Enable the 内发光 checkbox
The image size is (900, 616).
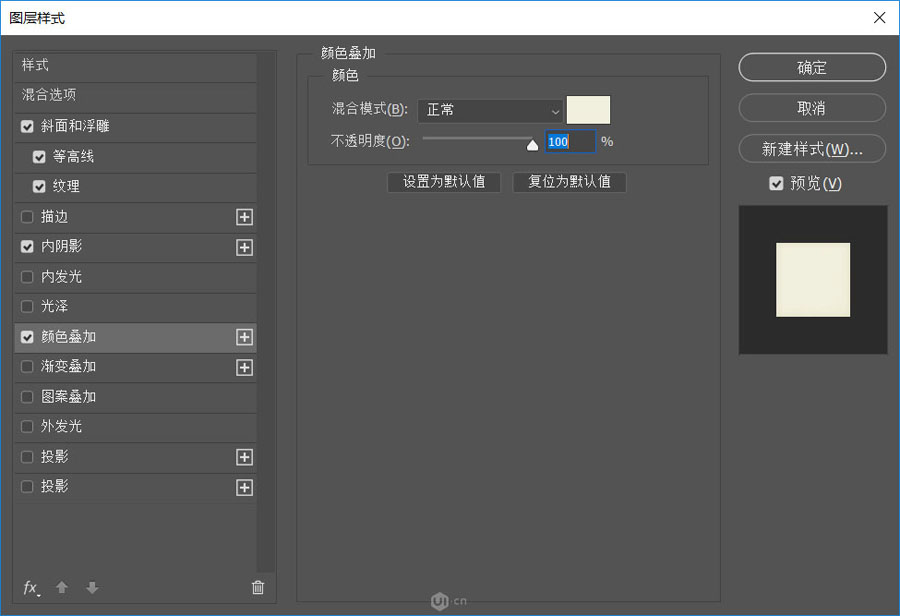25,277
